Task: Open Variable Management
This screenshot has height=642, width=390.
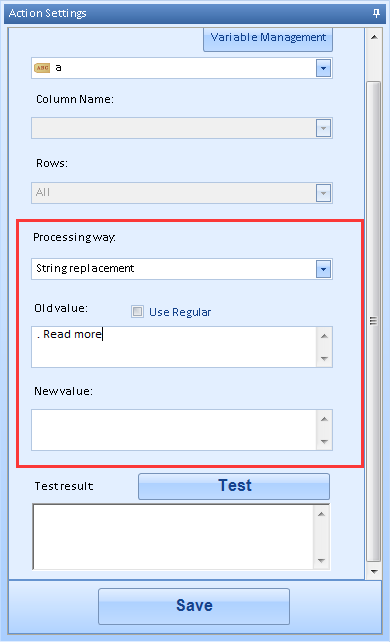Action: [268, 39]
